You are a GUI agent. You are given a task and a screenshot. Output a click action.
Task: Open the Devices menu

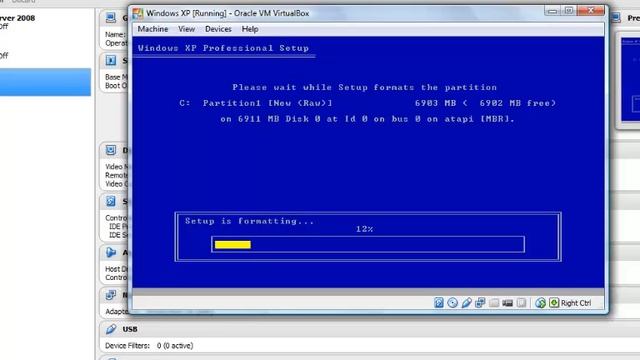point(218,29)
